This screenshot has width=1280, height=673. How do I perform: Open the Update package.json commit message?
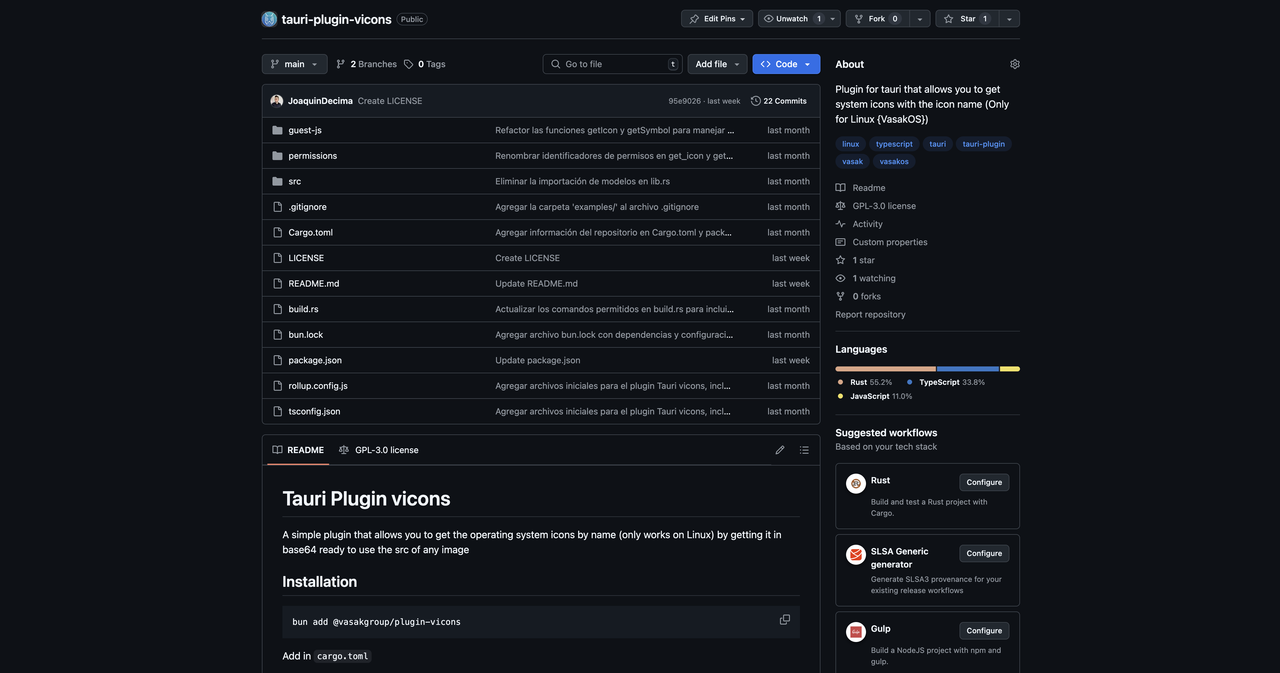(538, 360)
